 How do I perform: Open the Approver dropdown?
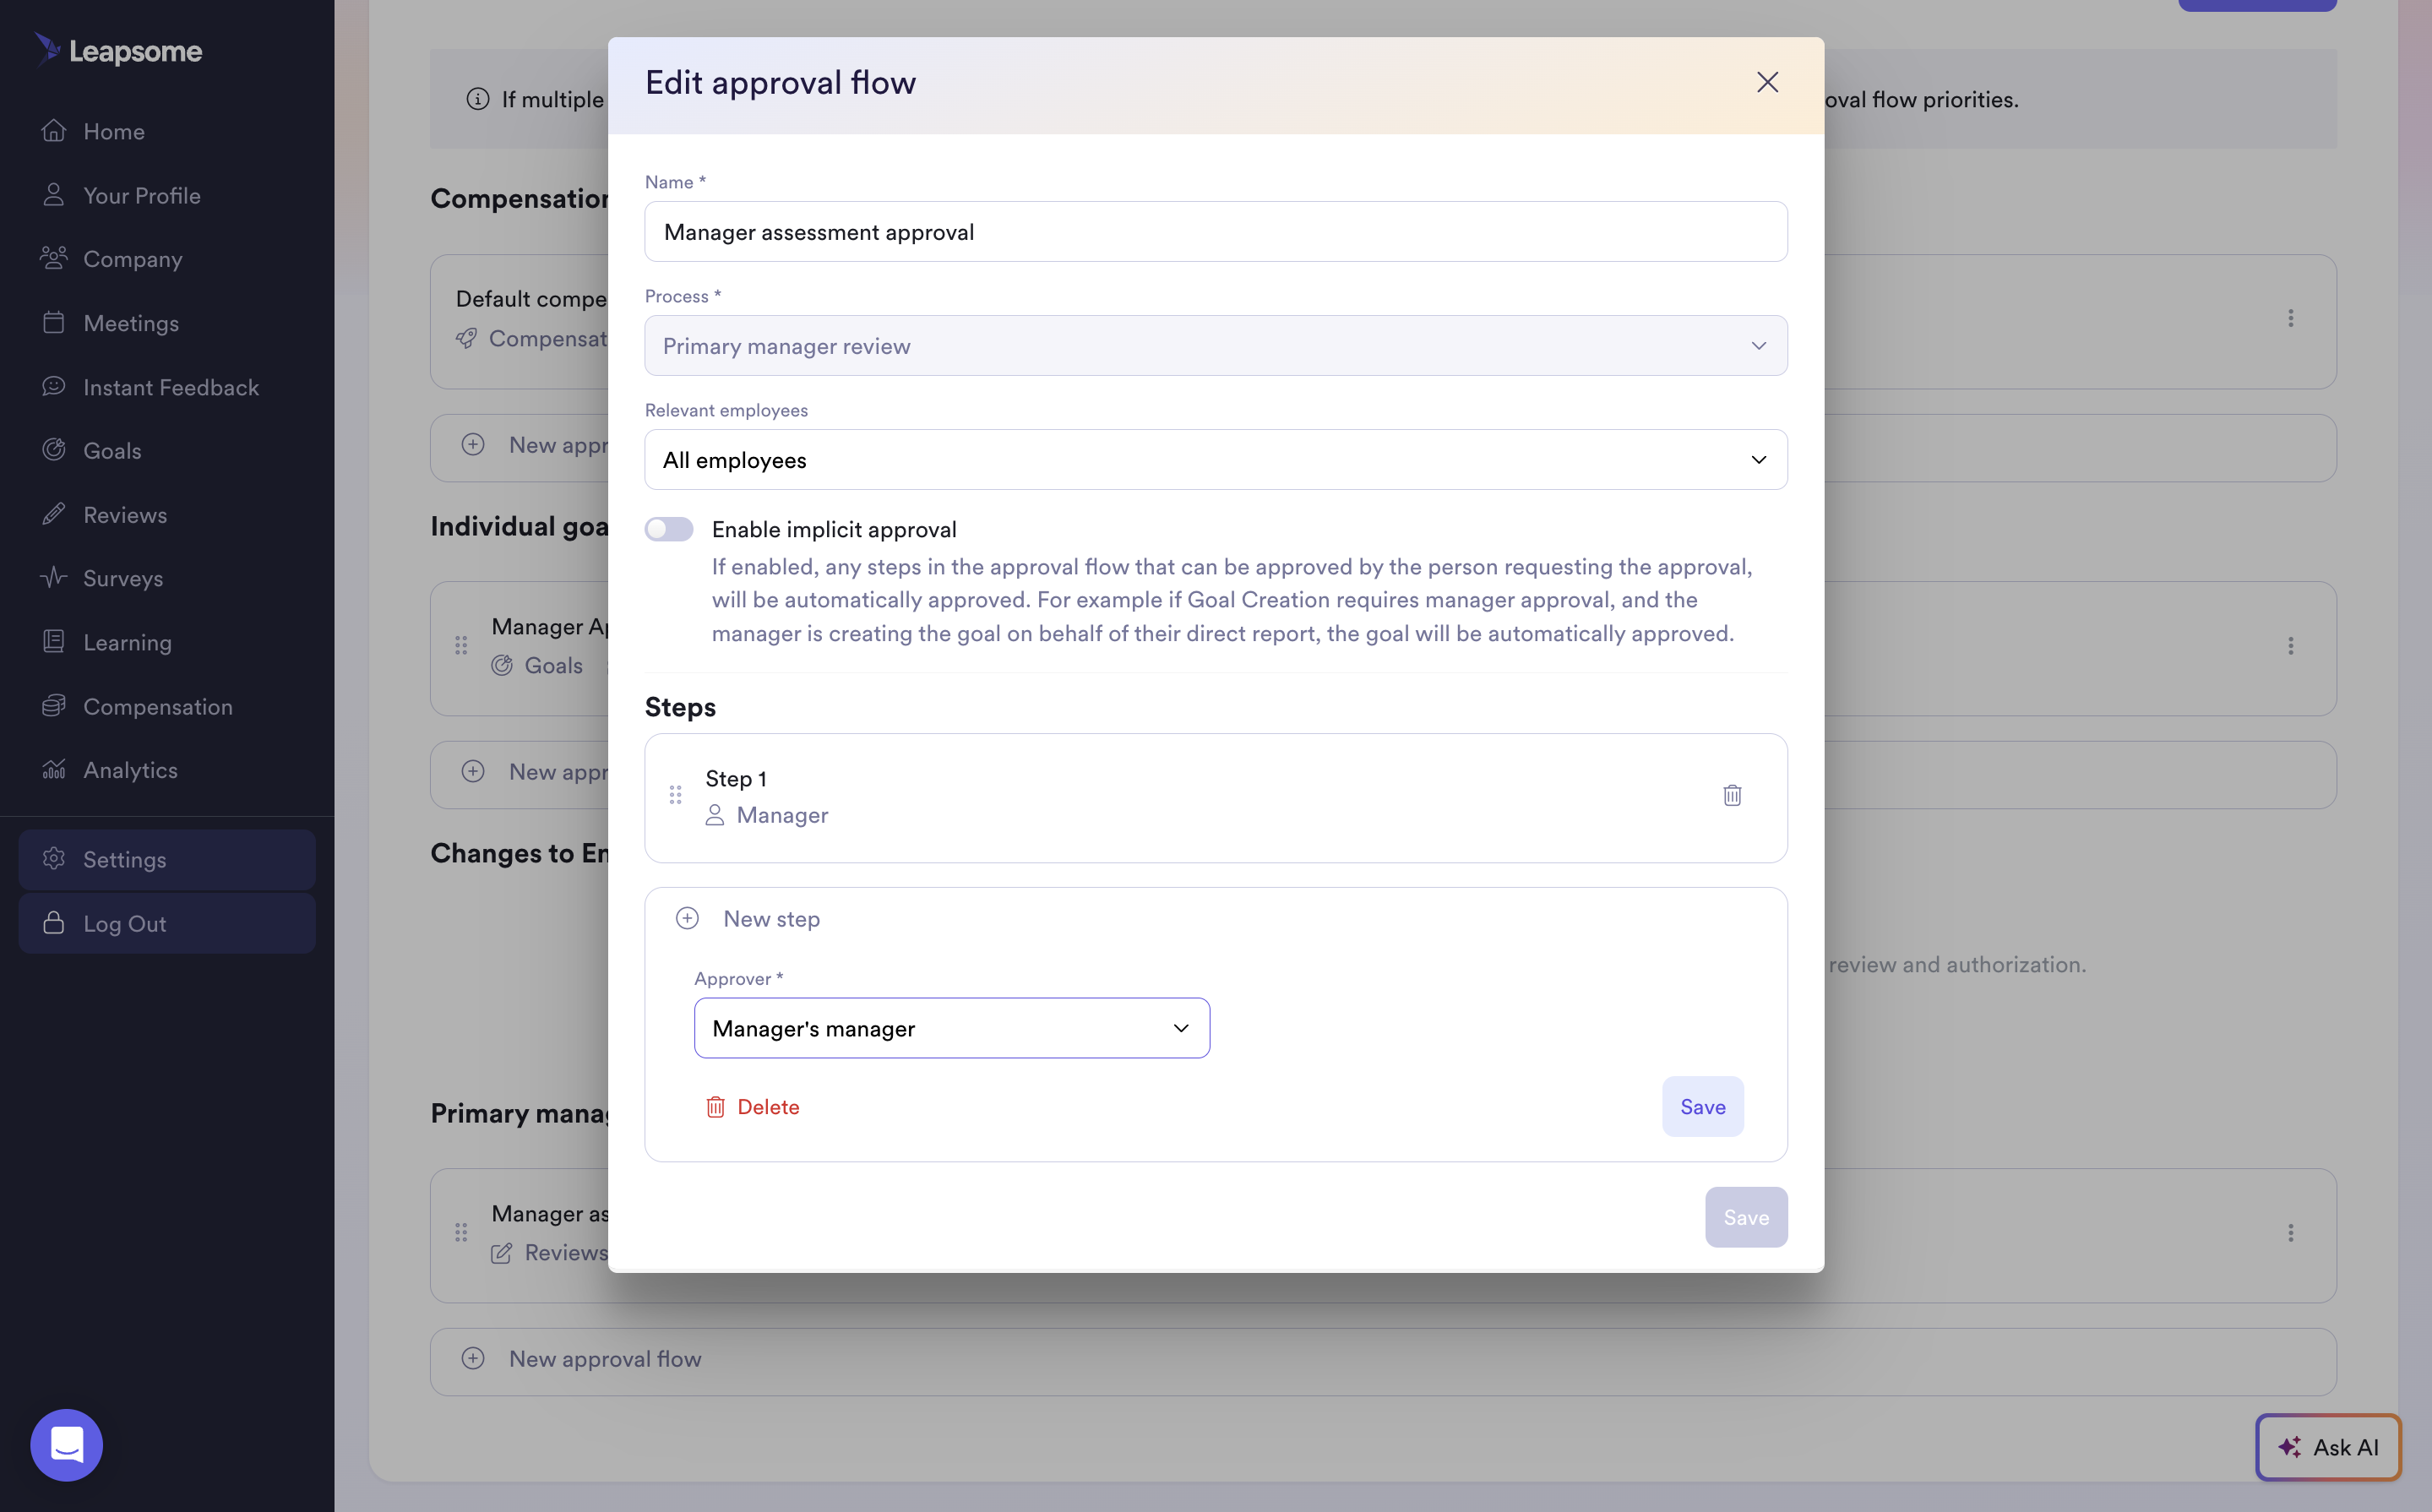click(952, 1028)
